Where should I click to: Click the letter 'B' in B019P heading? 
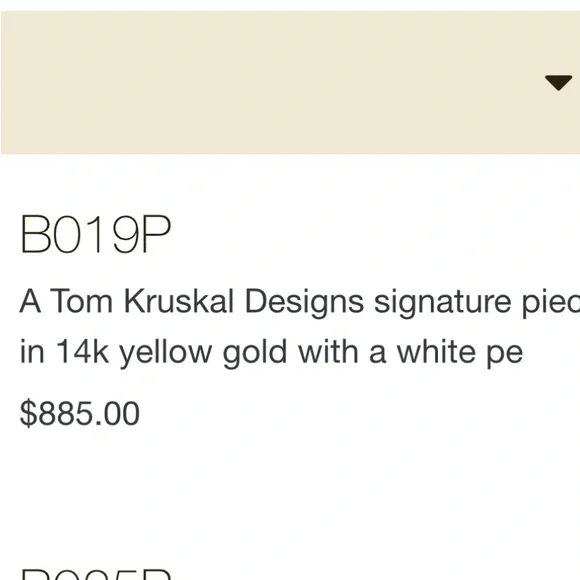click(36, 234)
